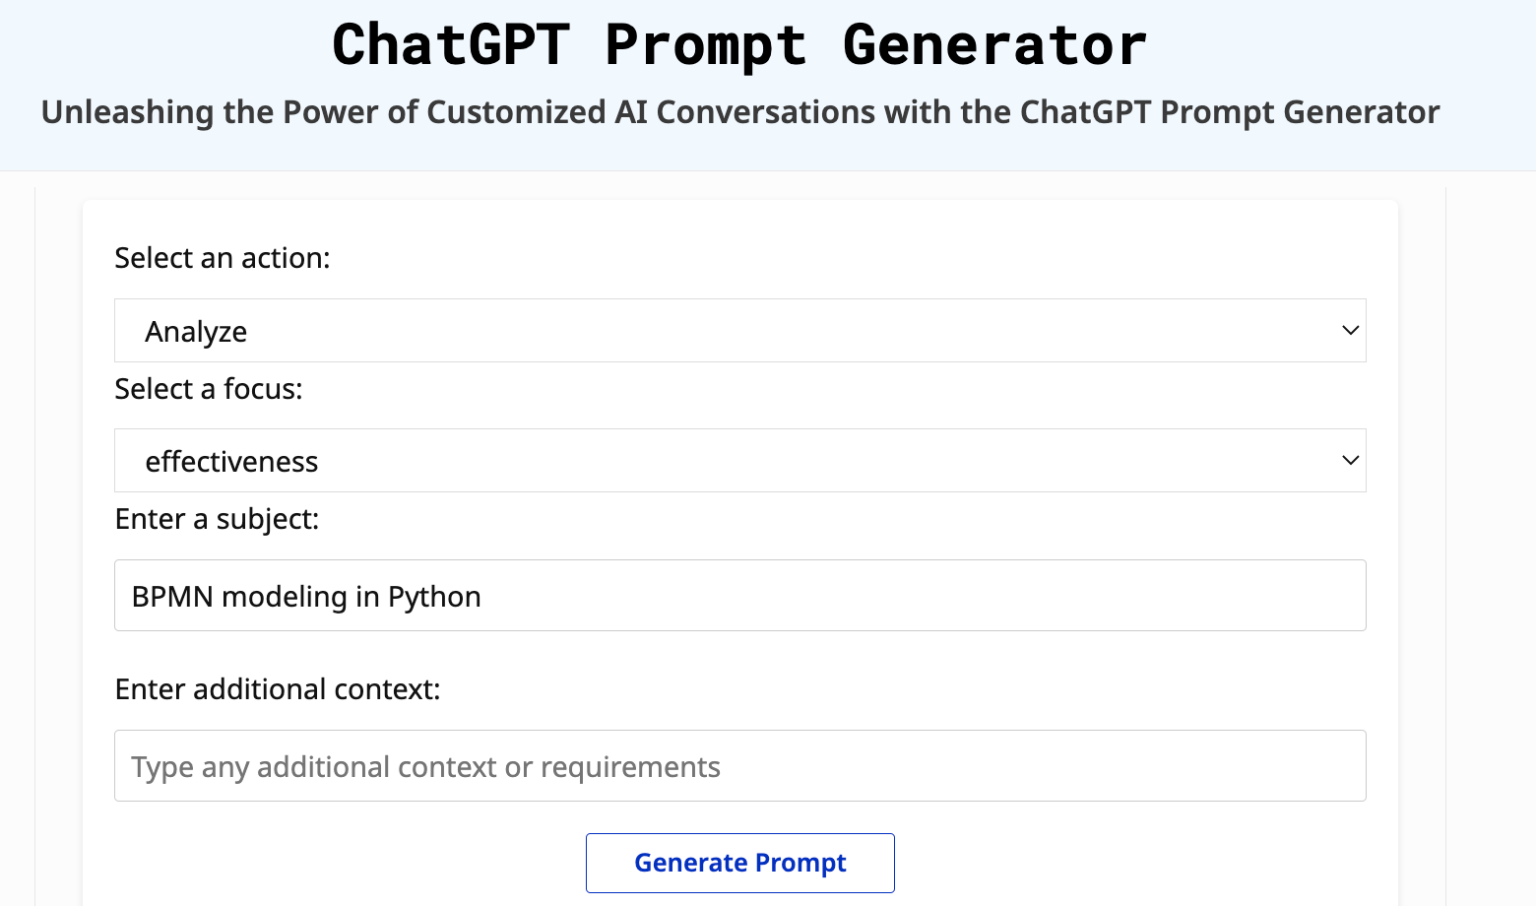
Task: Click the additional context input box
Action: [x=740, y=766]
